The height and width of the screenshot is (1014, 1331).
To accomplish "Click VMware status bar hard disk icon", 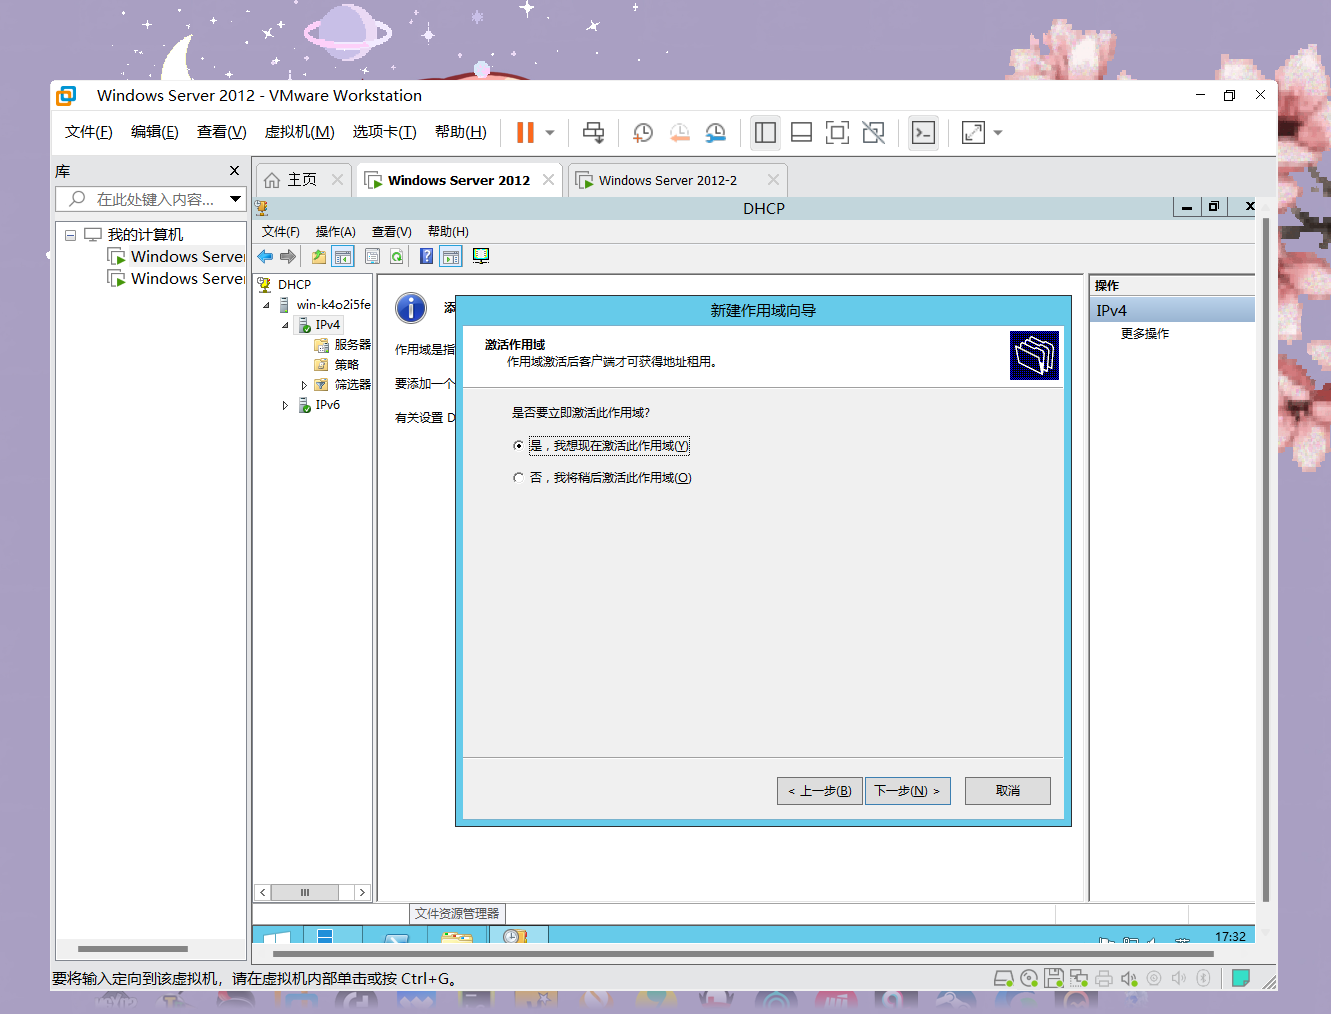I will (1004, 978).
